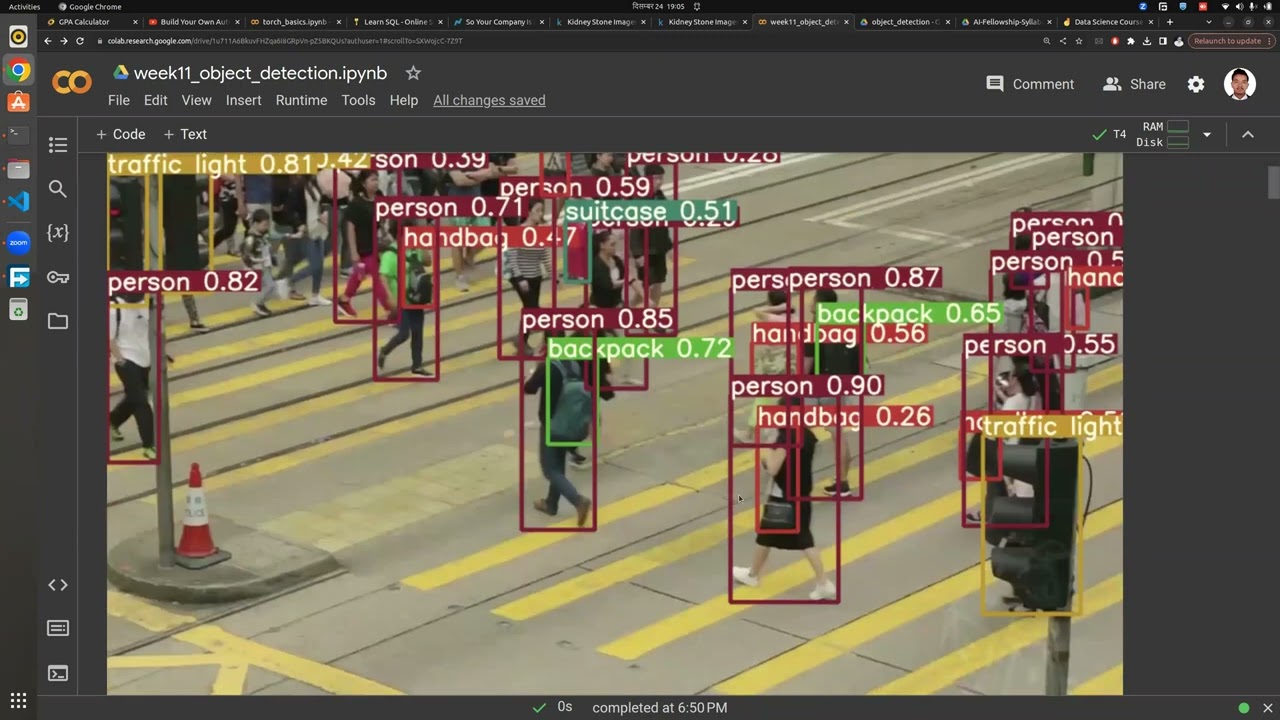Open the secrets key icon

[58, 277]
